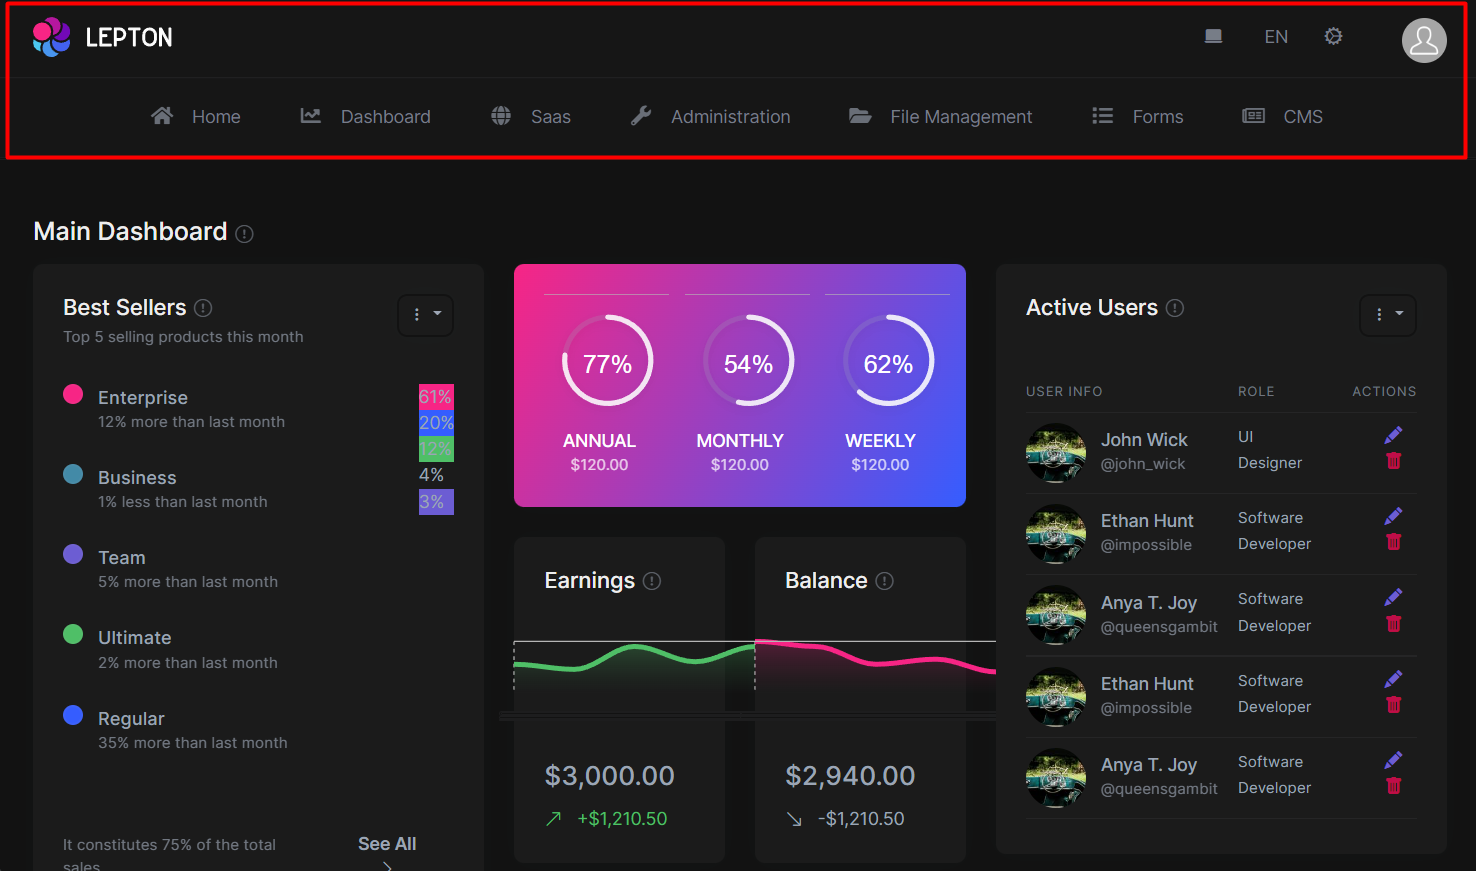Screen dimensions: 1476x871
Task: Click info icon beside Best Sellers
Action: pos(203,308)
